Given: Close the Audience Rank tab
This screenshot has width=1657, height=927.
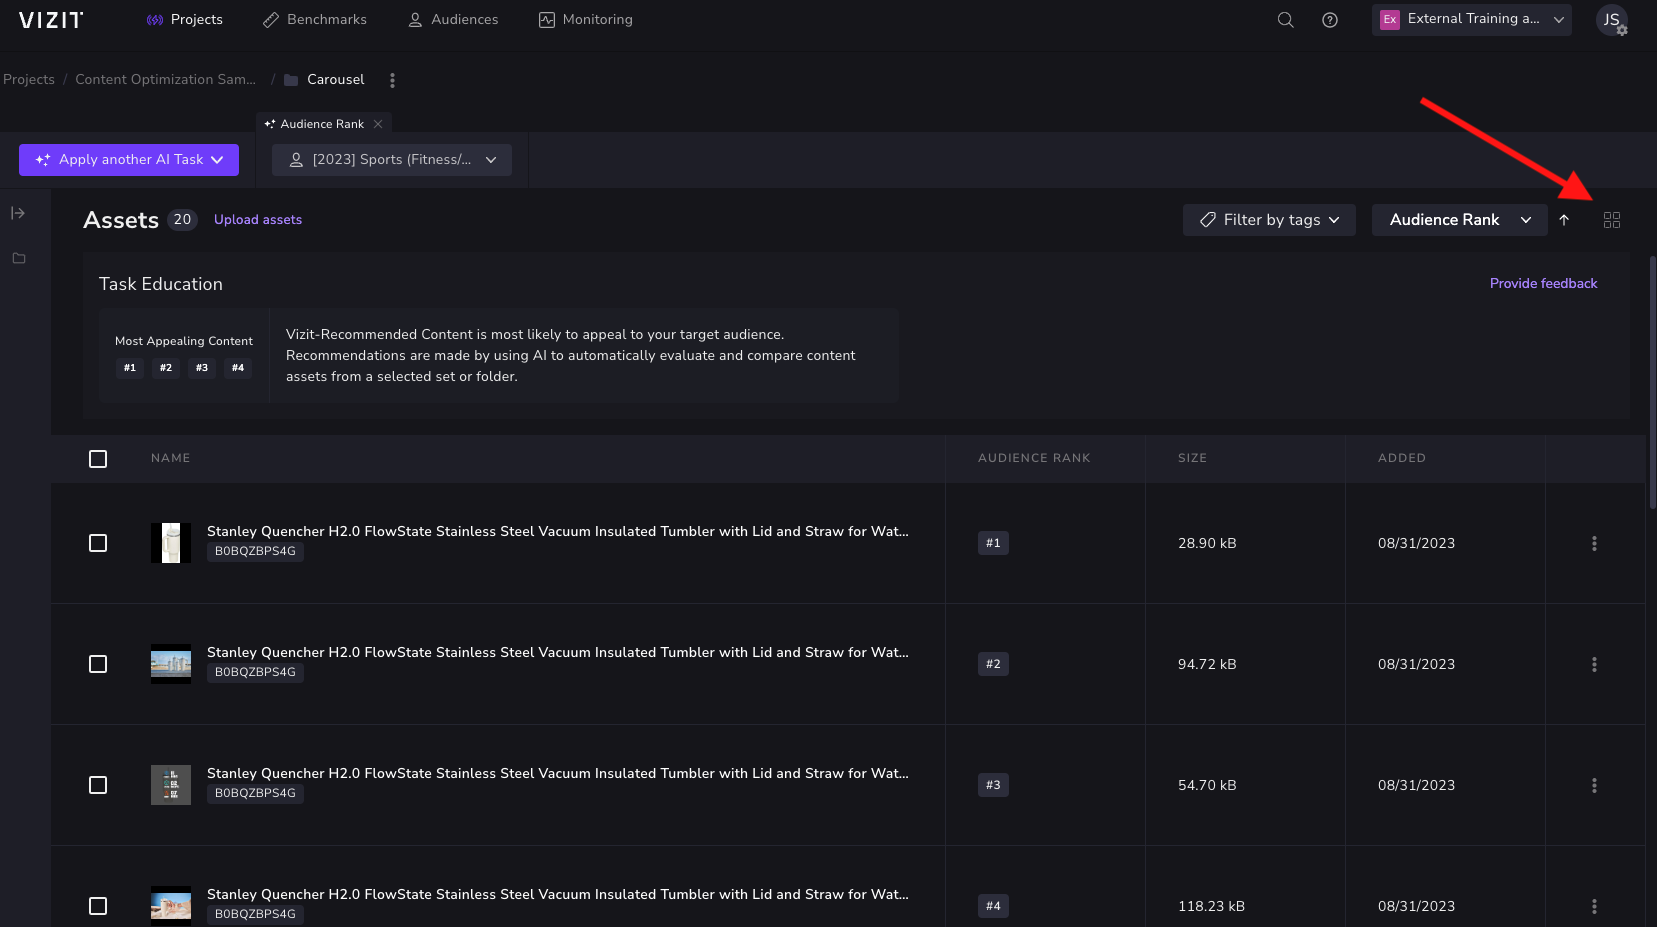Looking at the screenshot, I should (378, 124).
